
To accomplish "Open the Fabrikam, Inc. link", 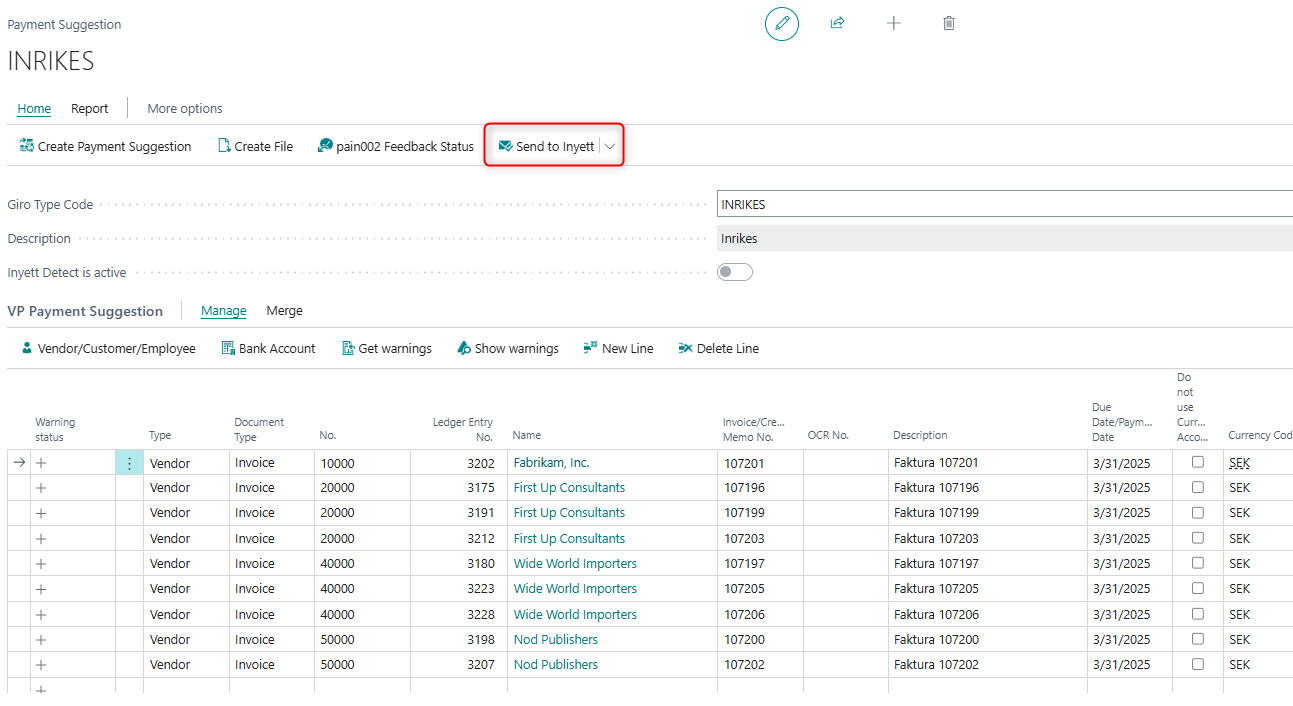I will 552,463.
